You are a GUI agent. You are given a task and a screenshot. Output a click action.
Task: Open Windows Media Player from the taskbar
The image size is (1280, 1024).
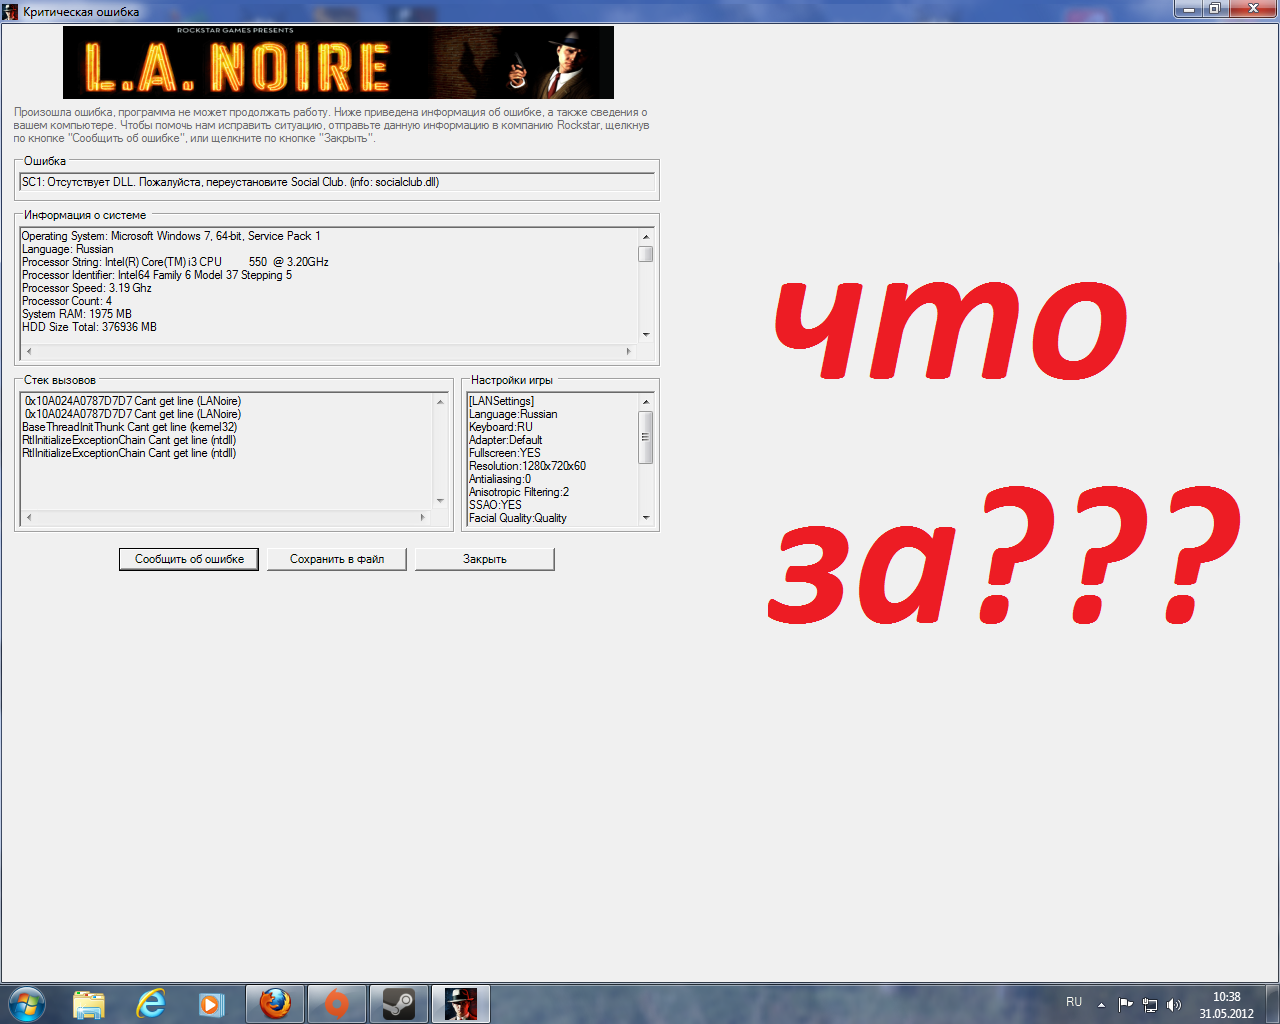pos(213,1003)
